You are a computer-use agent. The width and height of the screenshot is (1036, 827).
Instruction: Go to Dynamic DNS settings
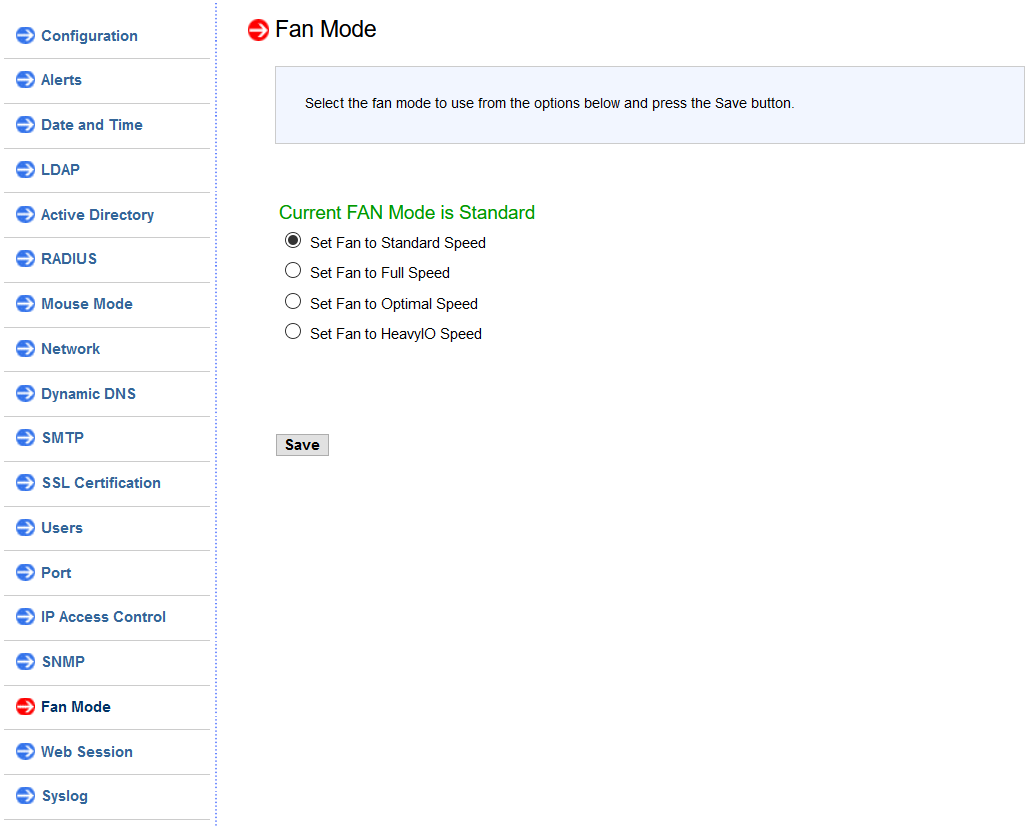coord(89,394)
